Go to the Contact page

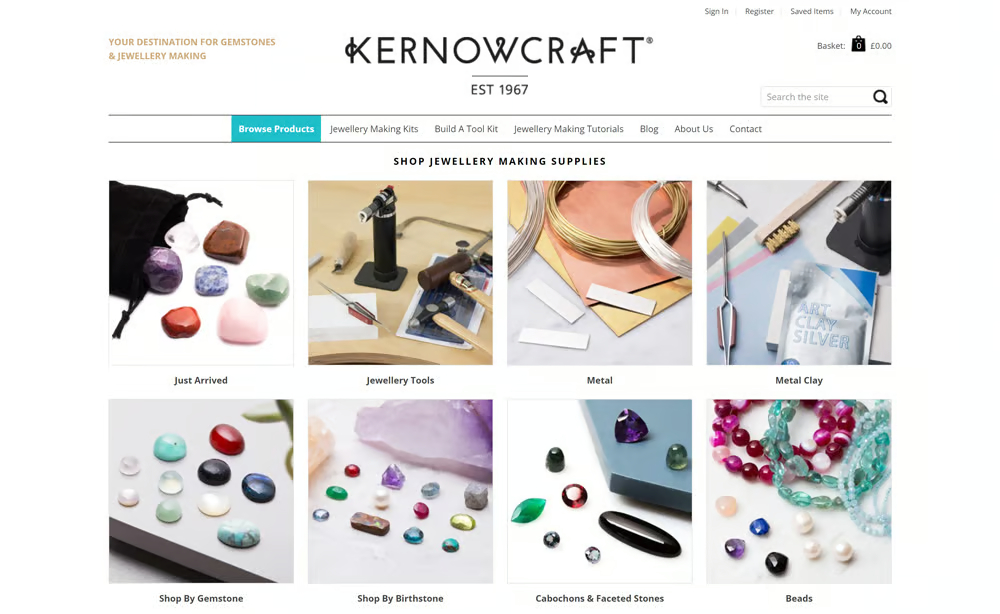(746, 129)
